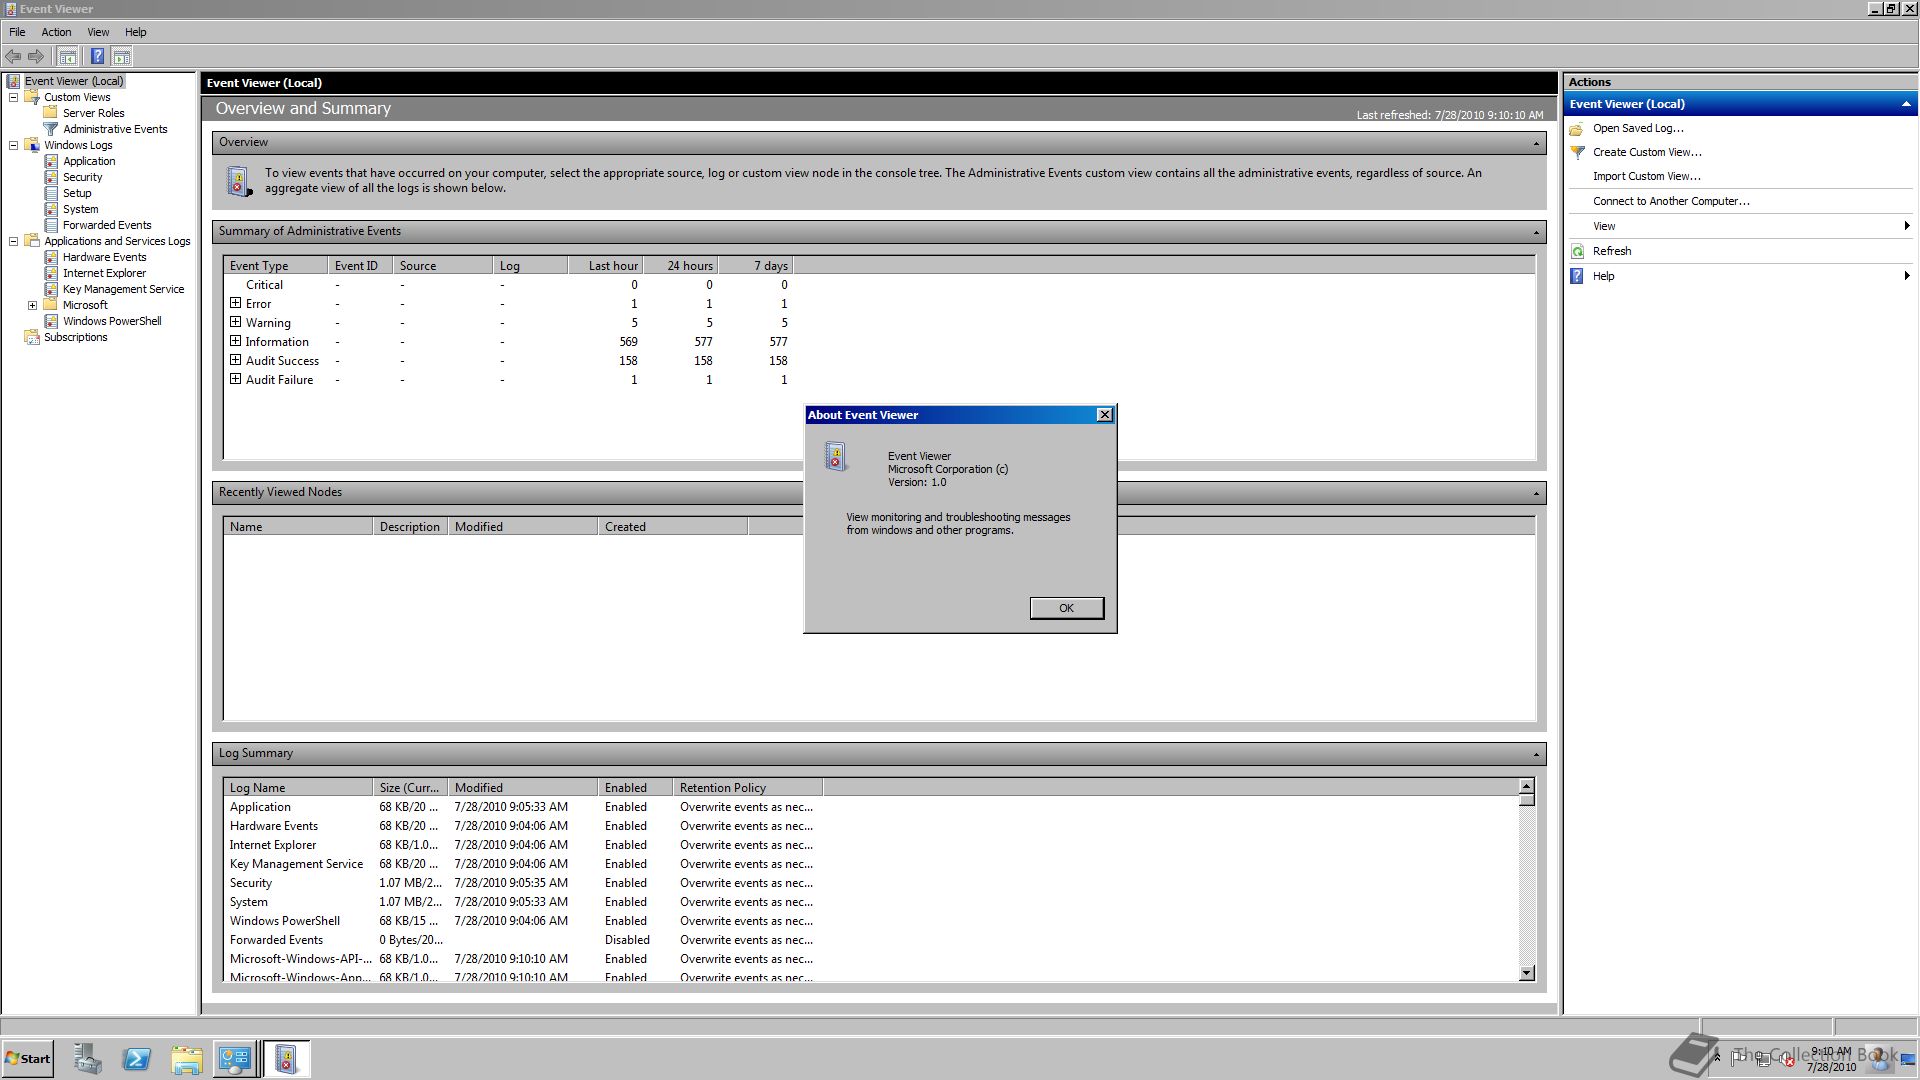Click the Back arrow toolbar icon
Viewport: 1920px width, 1080px height.
click(x=13, y=57)
